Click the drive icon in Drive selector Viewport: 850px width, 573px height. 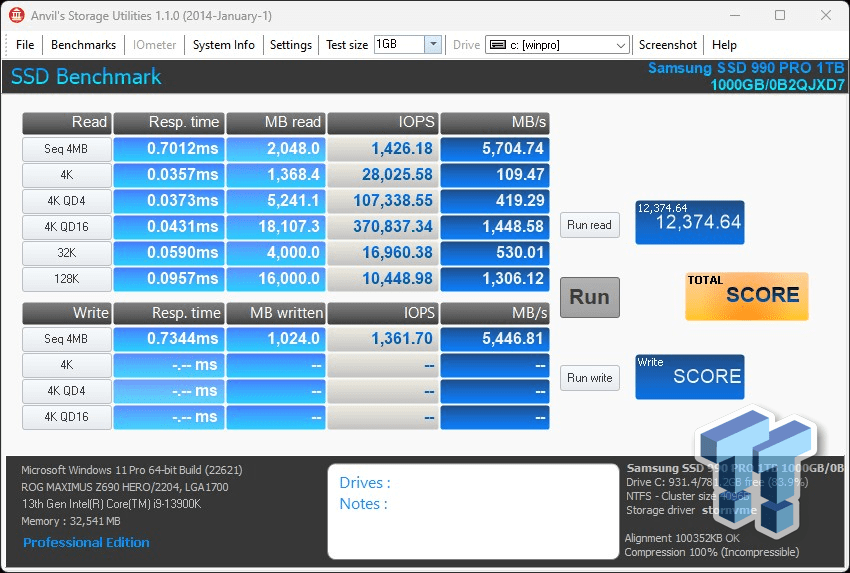tap(498, 44)
